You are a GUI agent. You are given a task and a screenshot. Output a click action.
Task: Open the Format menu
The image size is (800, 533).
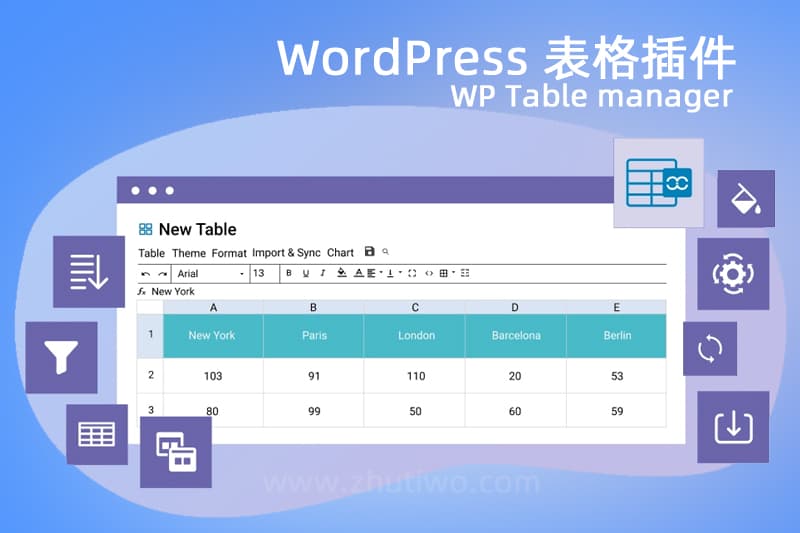coord(229,253)
